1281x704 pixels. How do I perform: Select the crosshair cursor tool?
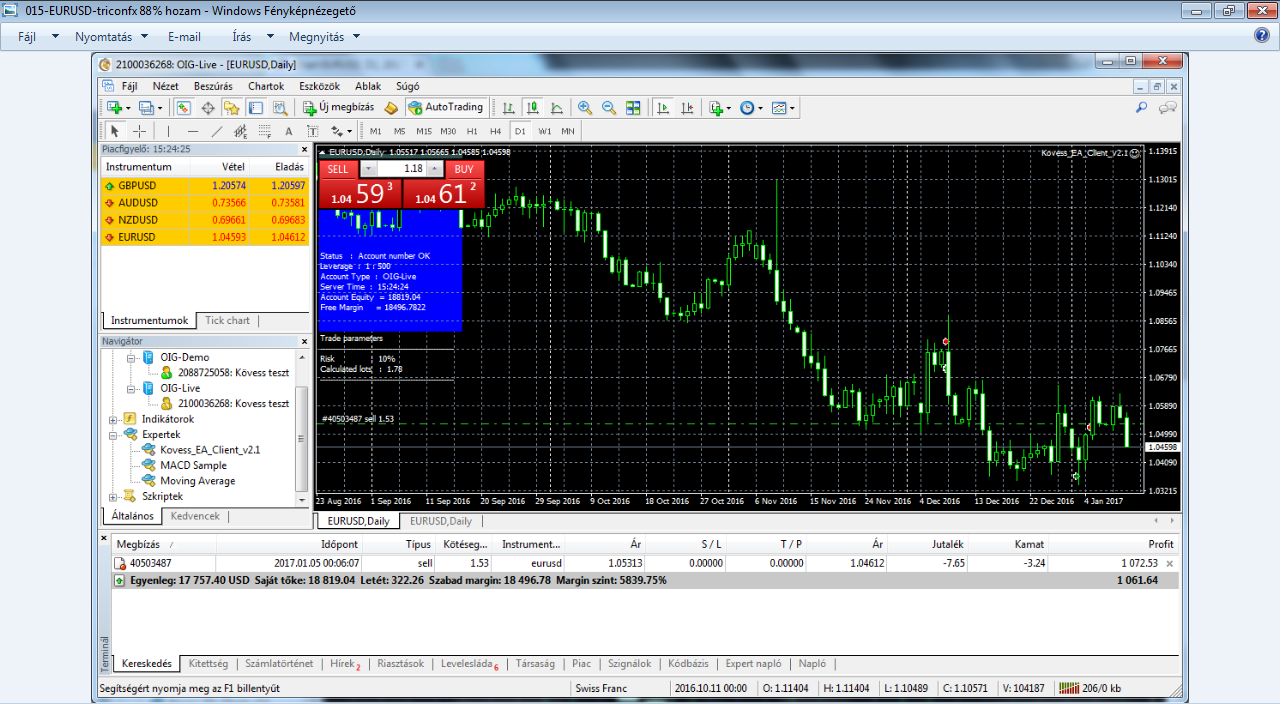(139, 131)
